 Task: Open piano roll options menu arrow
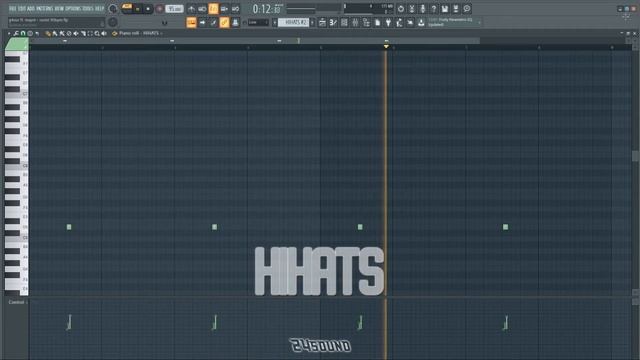9,33
